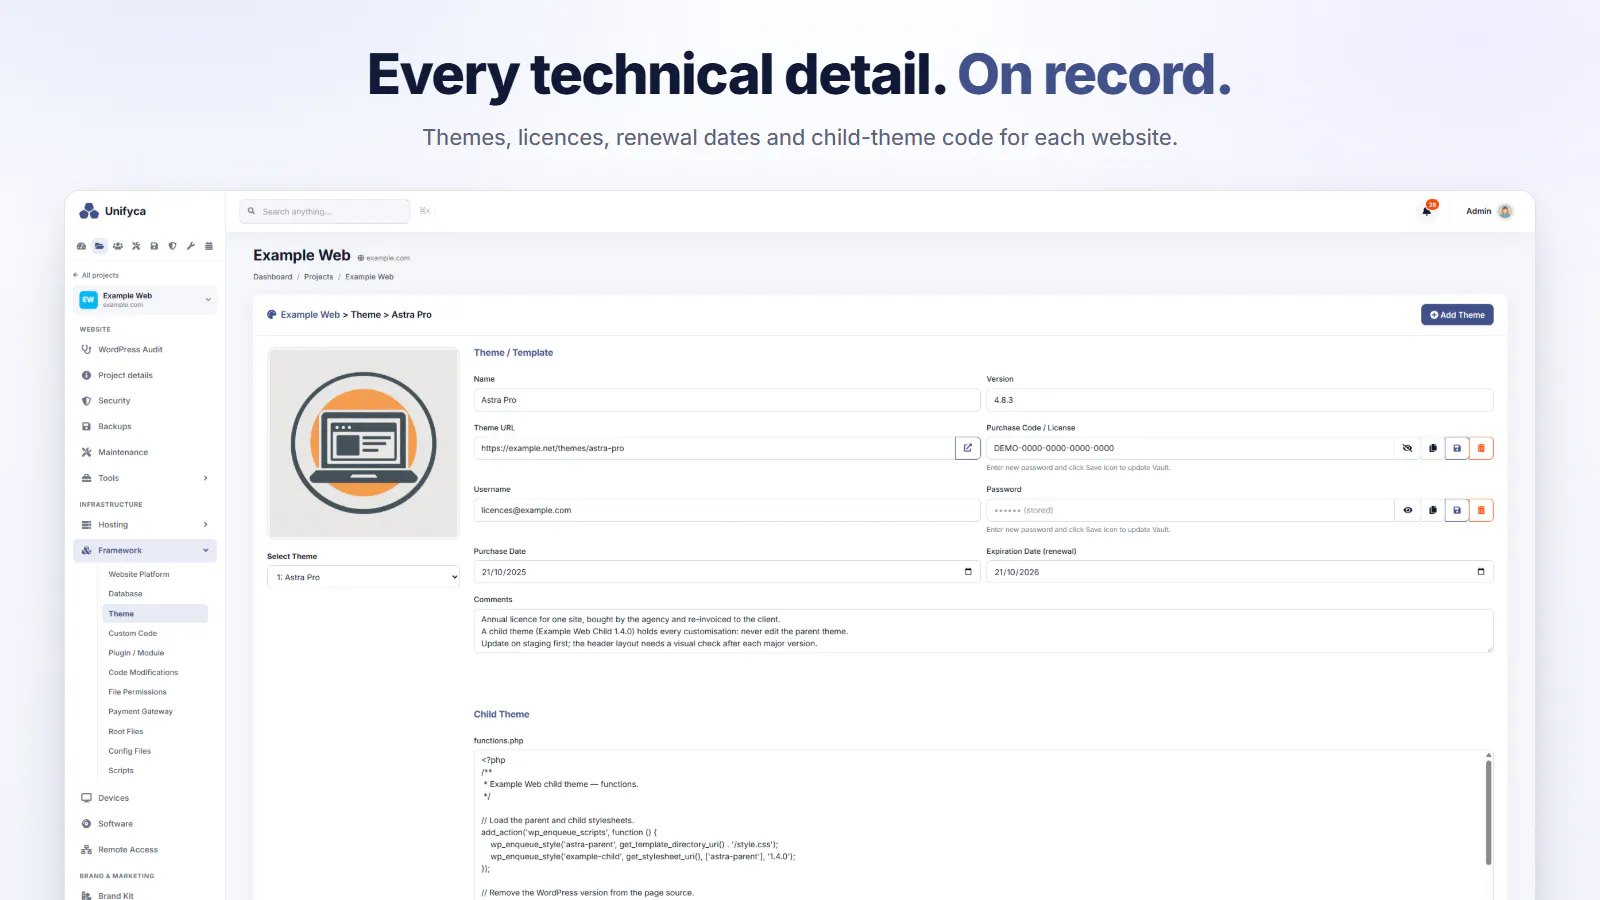The width and height of the screenshot is (1600, 900).
Task: Open Payment Gateway submenu item
Action: tap(141, 712)
